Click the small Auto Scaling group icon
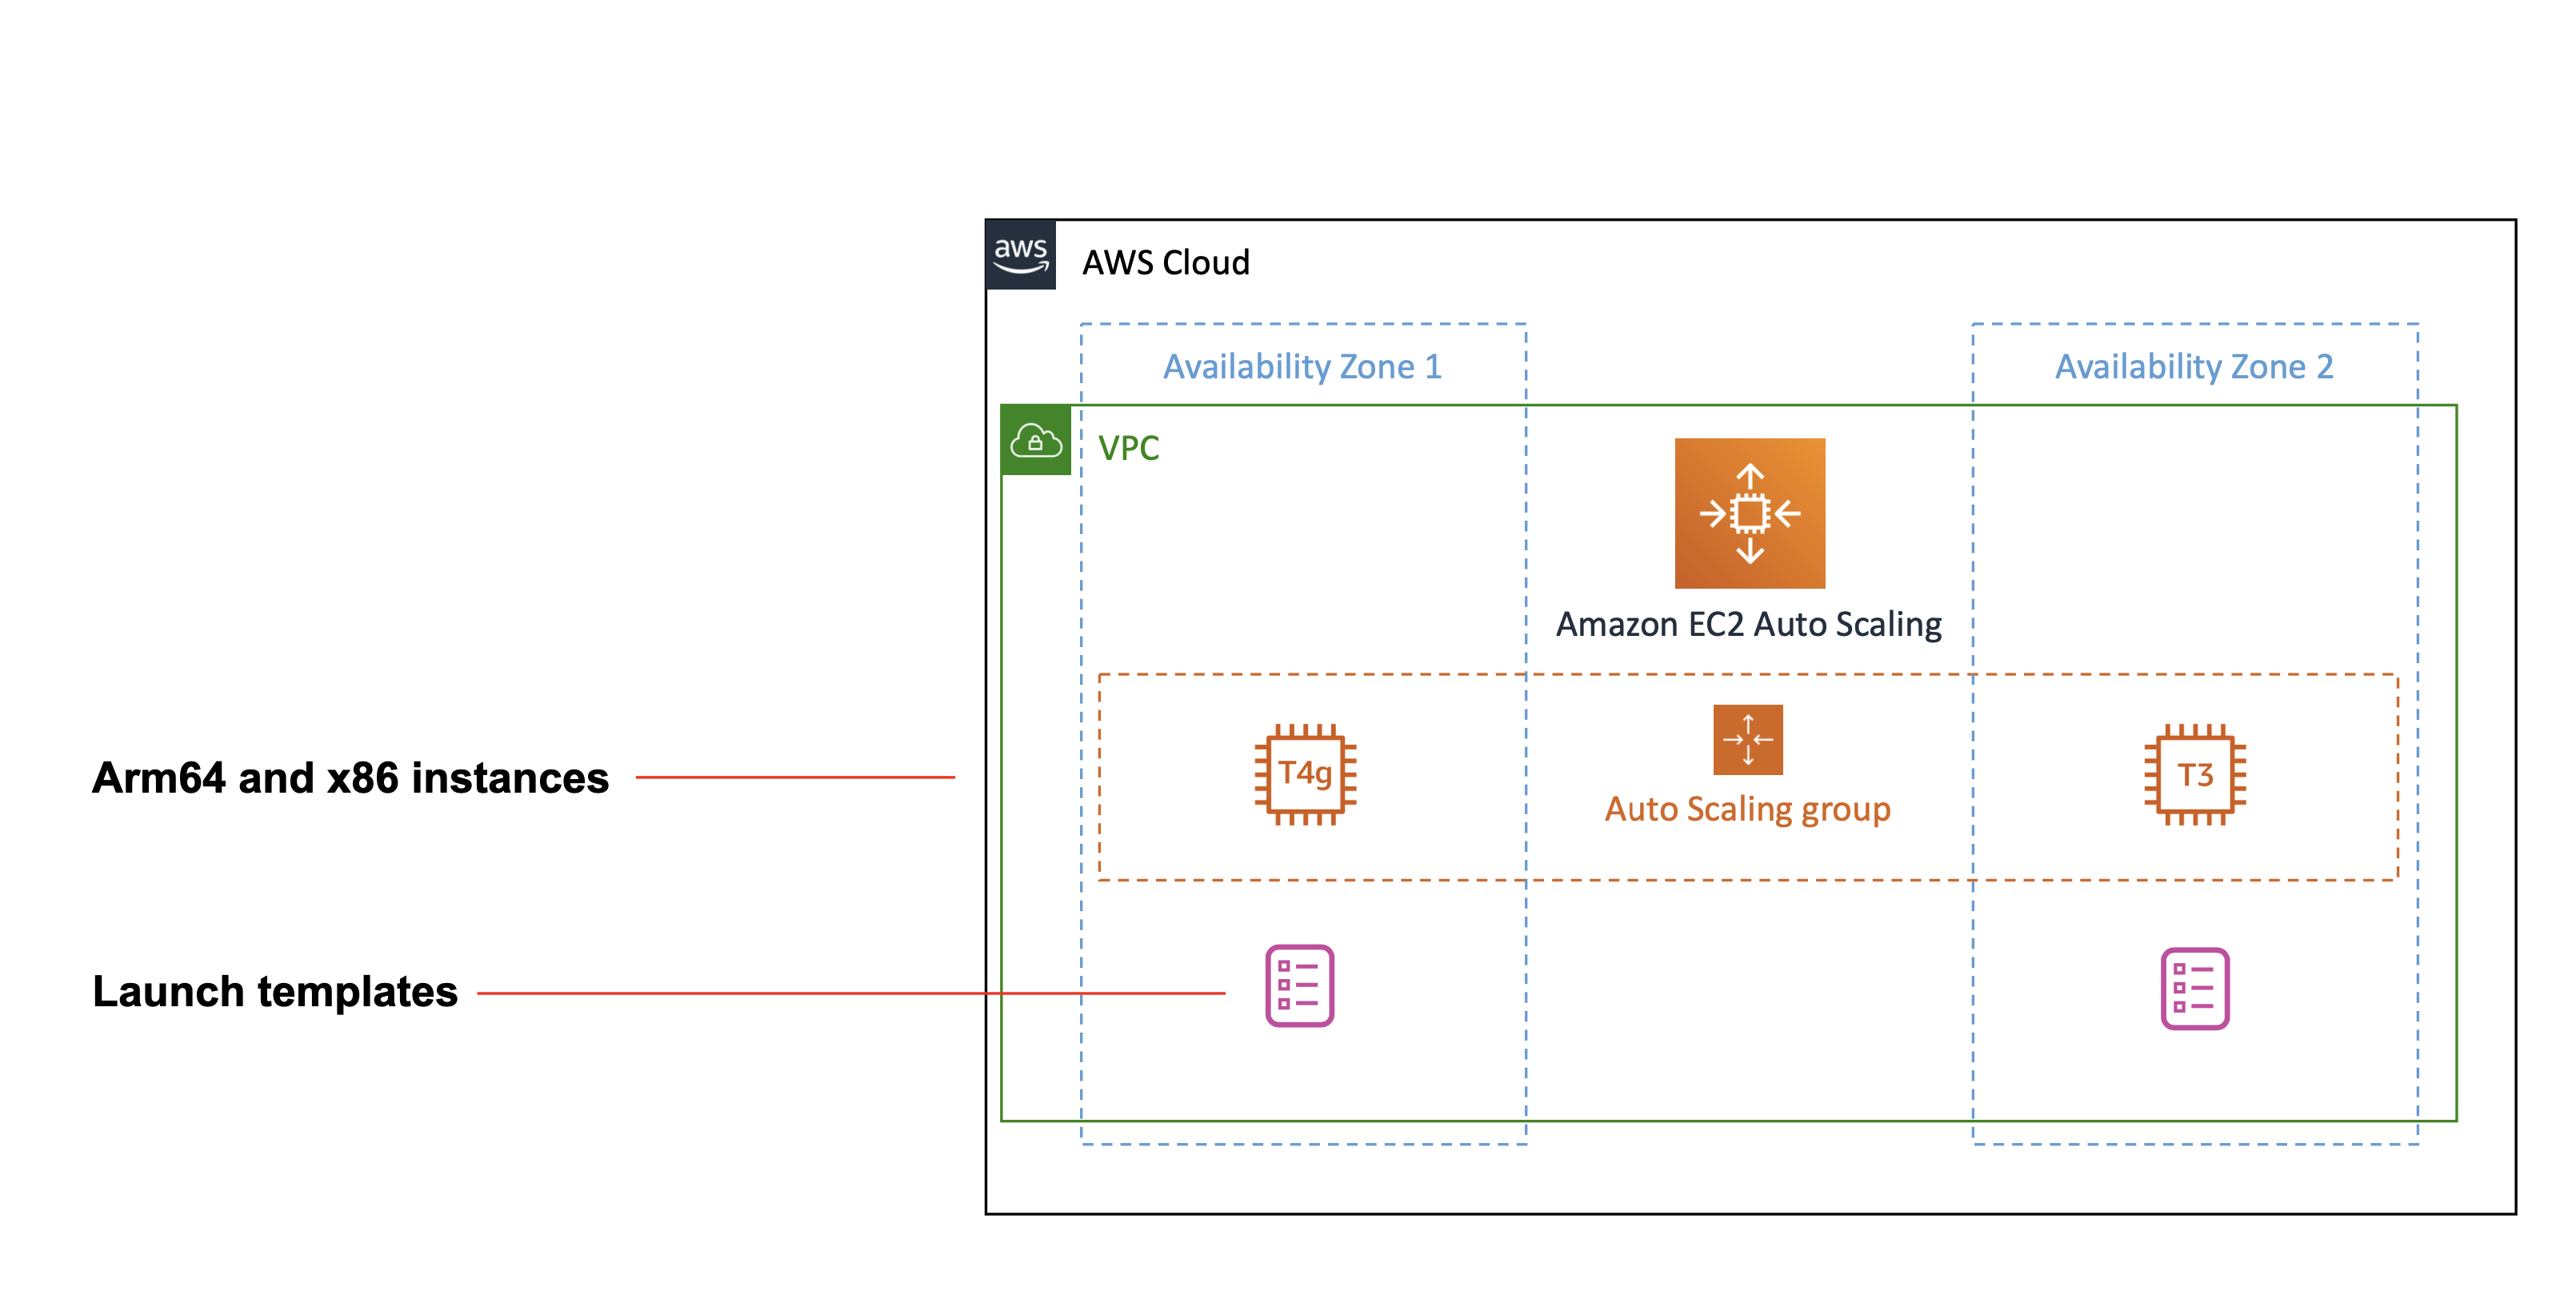This screenshot has width=2576, height=1299. pyautogui.click(x=1747, y=740)
